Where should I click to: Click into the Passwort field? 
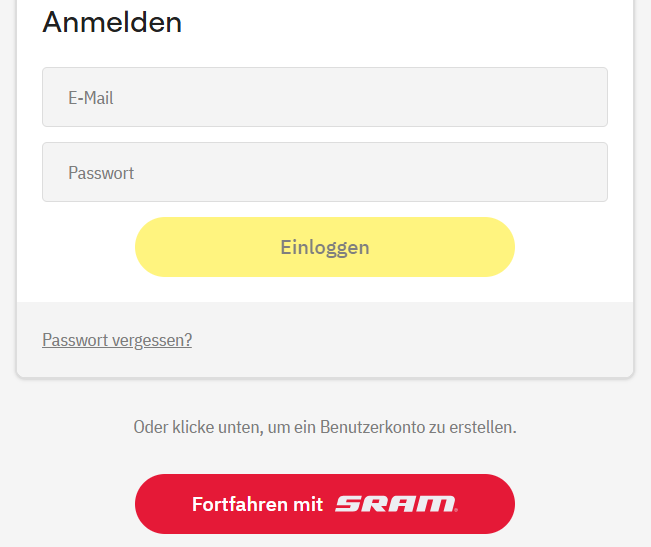324,172
